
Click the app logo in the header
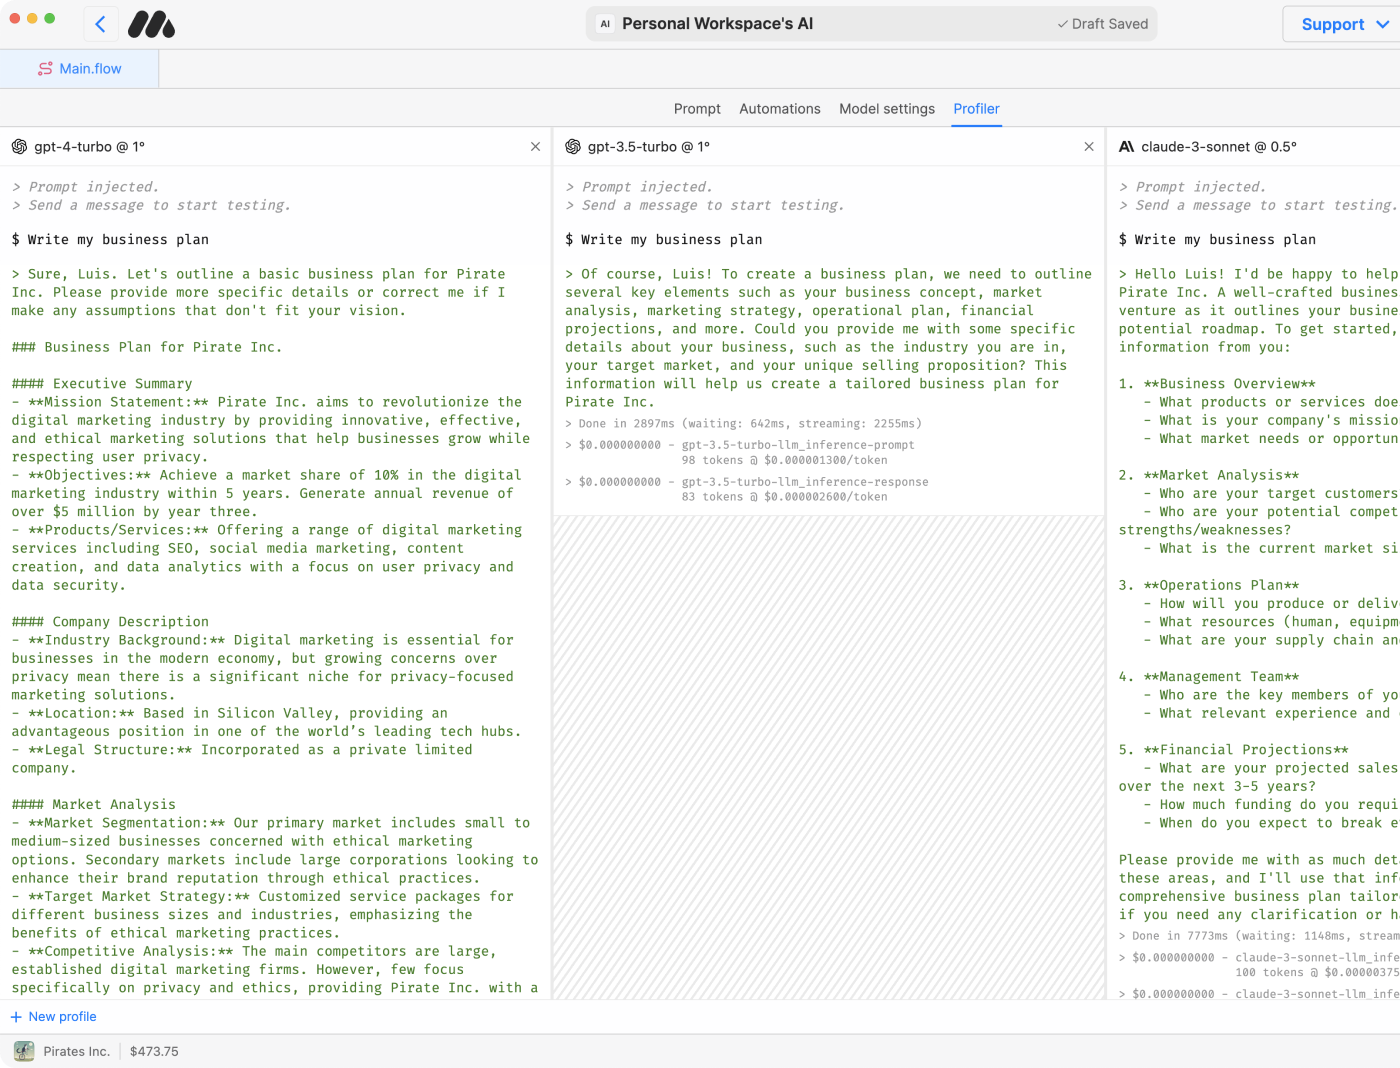pos(152,24)
